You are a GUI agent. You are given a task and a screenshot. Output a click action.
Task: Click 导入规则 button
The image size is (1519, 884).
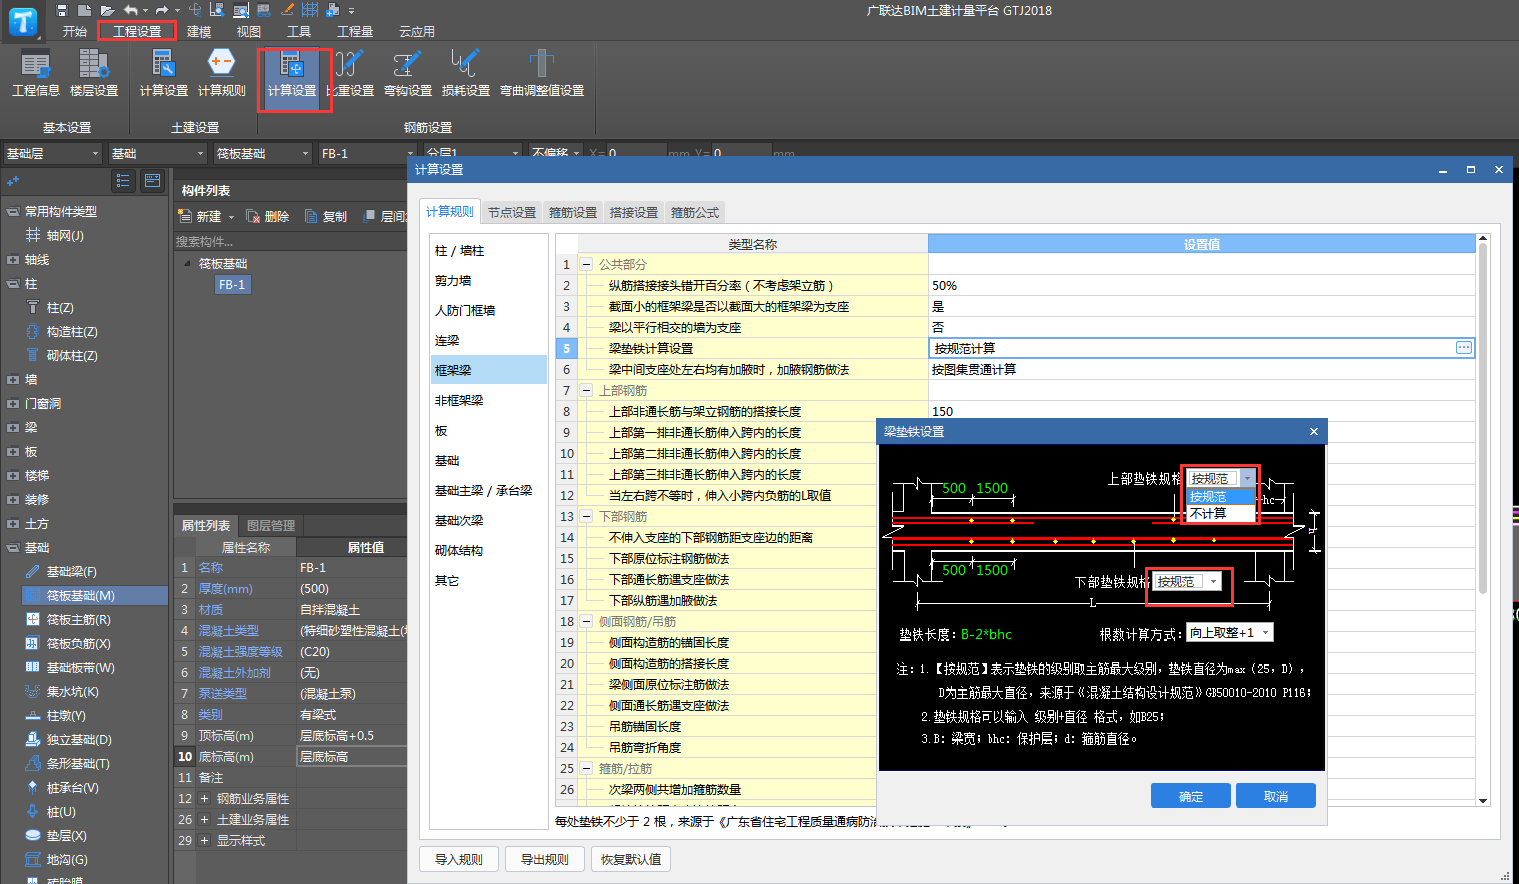click(459, 859)
